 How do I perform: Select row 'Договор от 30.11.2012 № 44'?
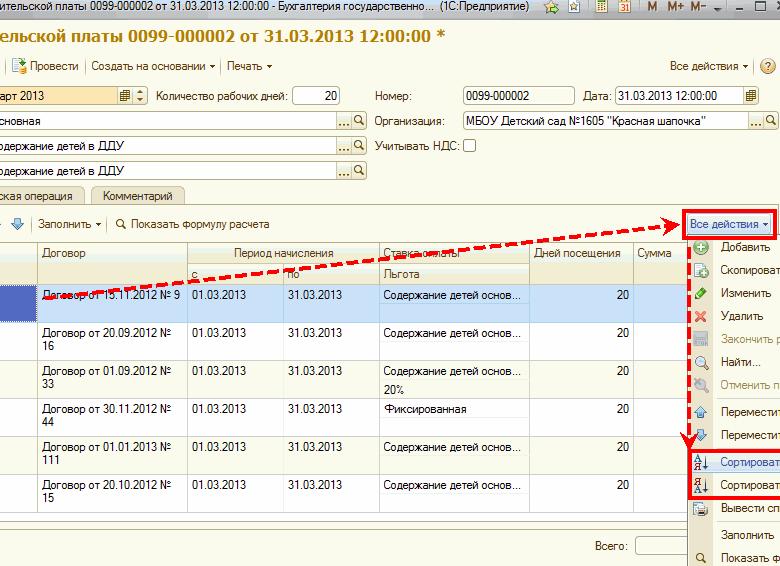pos(343,418)
